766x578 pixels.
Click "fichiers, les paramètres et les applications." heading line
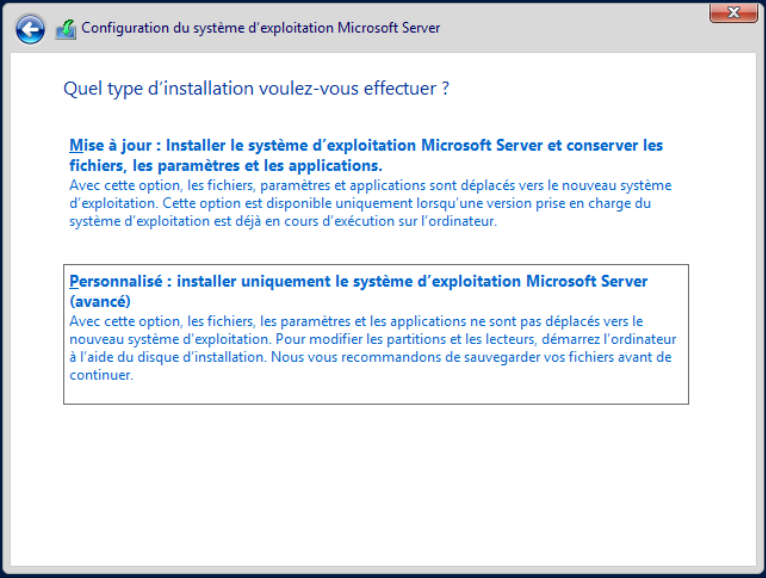226,165
